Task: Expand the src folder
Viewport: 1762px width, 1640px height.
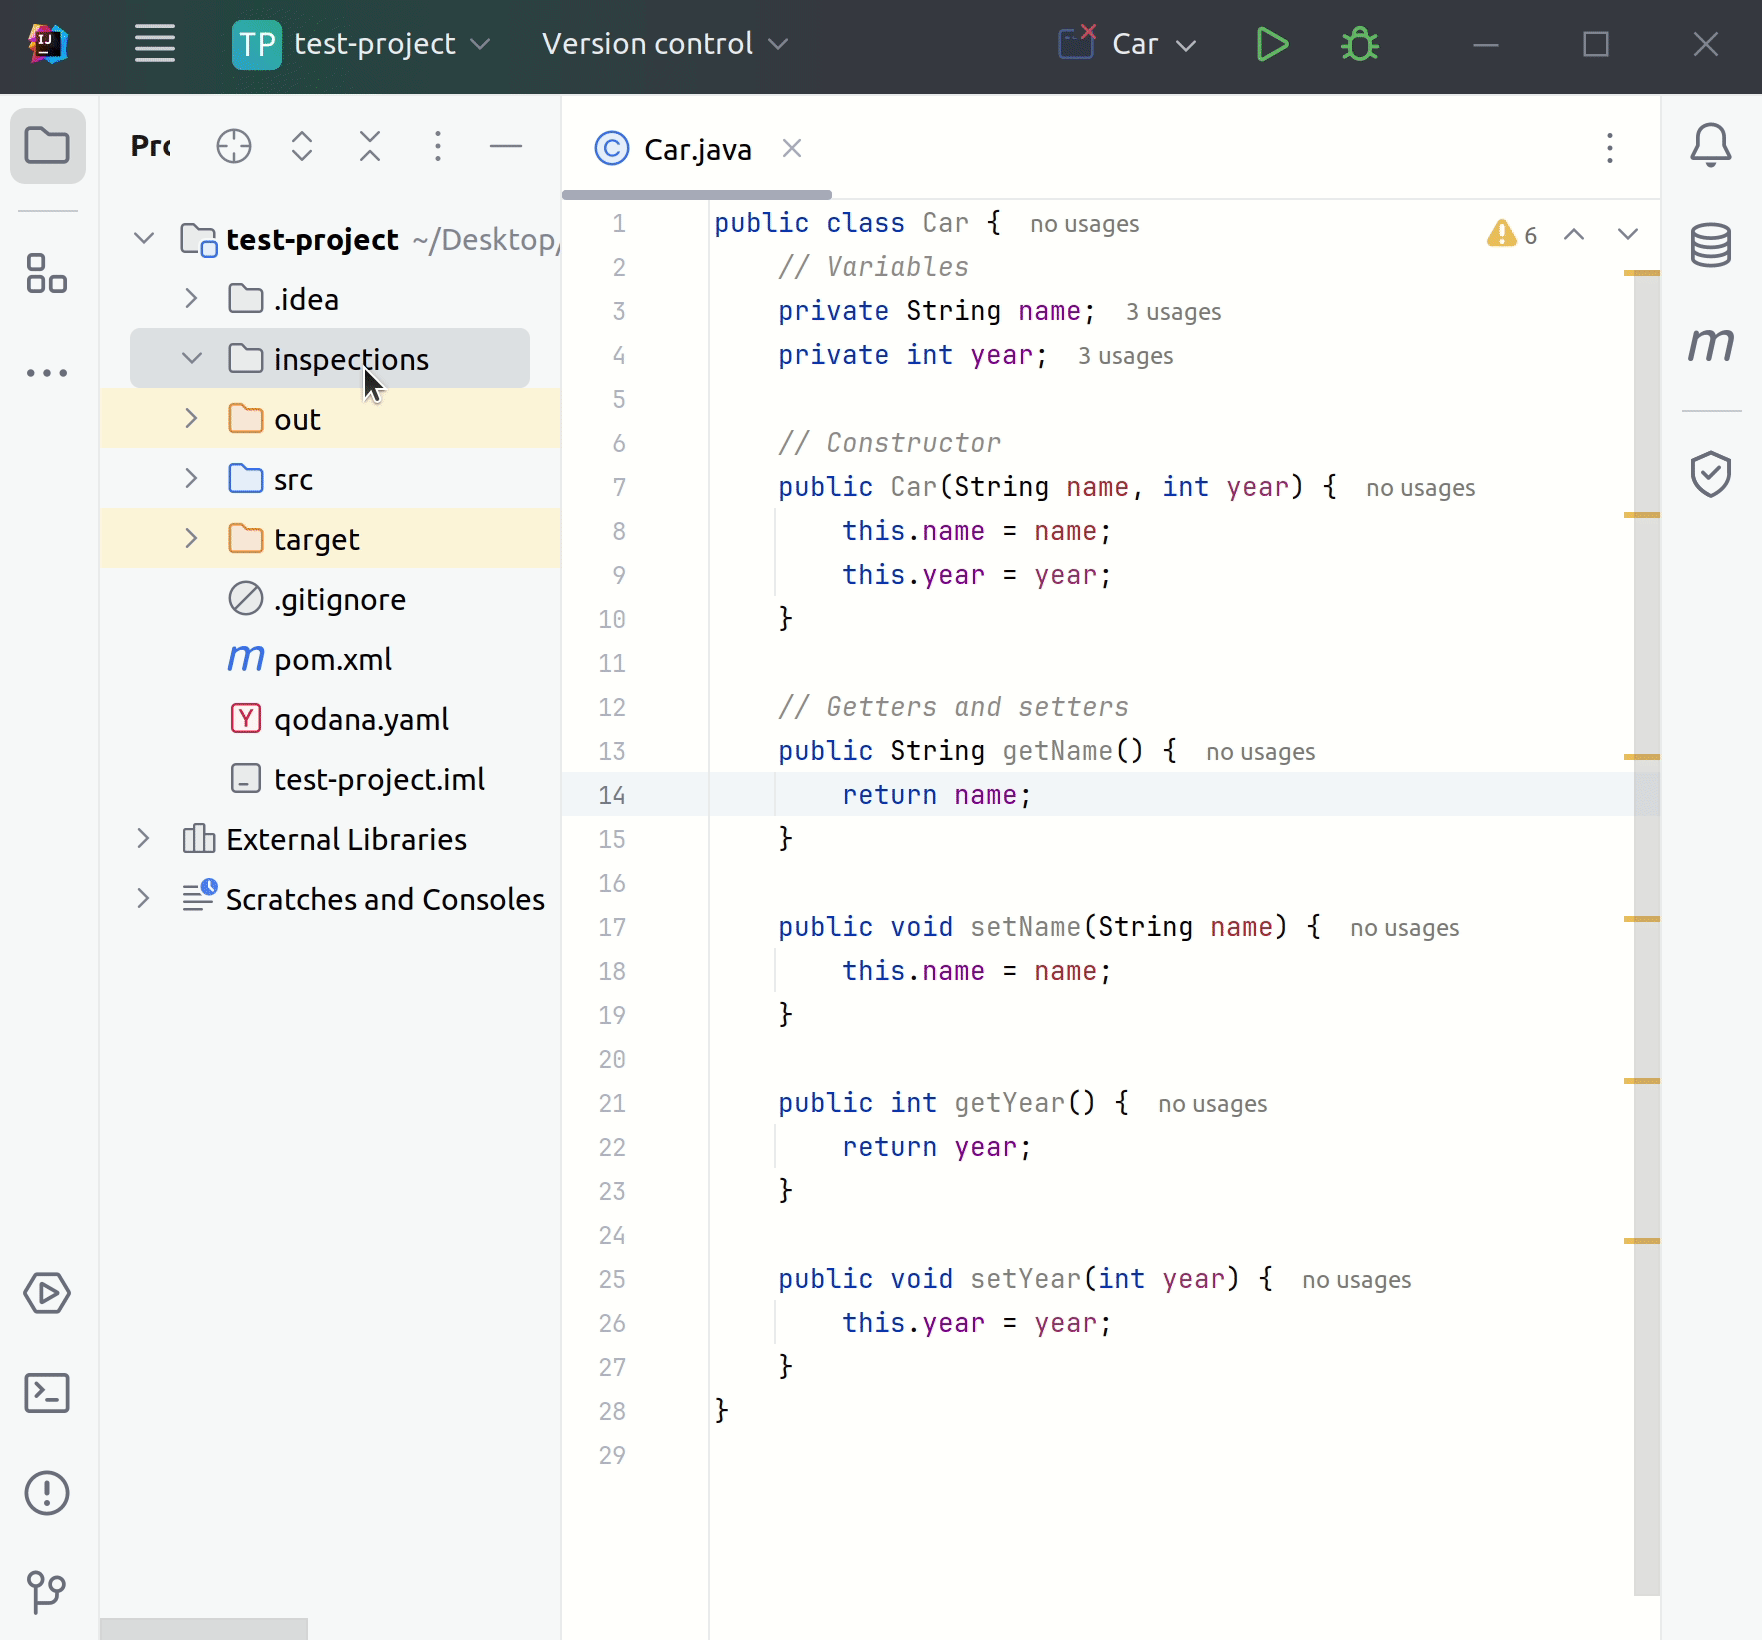Action: point(191,478)
